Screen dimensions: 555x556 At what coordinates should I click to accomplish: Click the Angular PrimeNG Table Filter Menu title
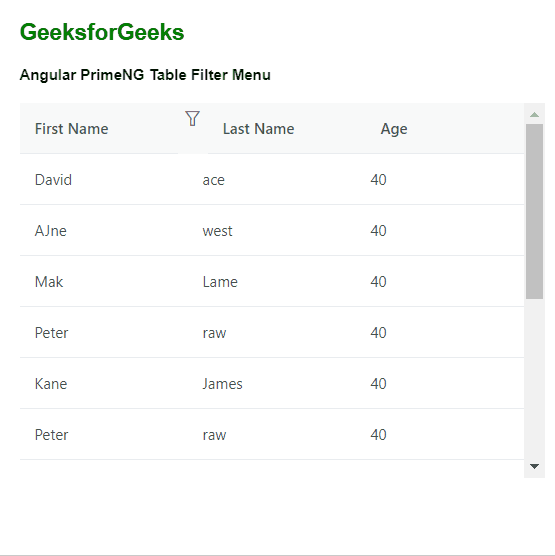coord(145,75)
